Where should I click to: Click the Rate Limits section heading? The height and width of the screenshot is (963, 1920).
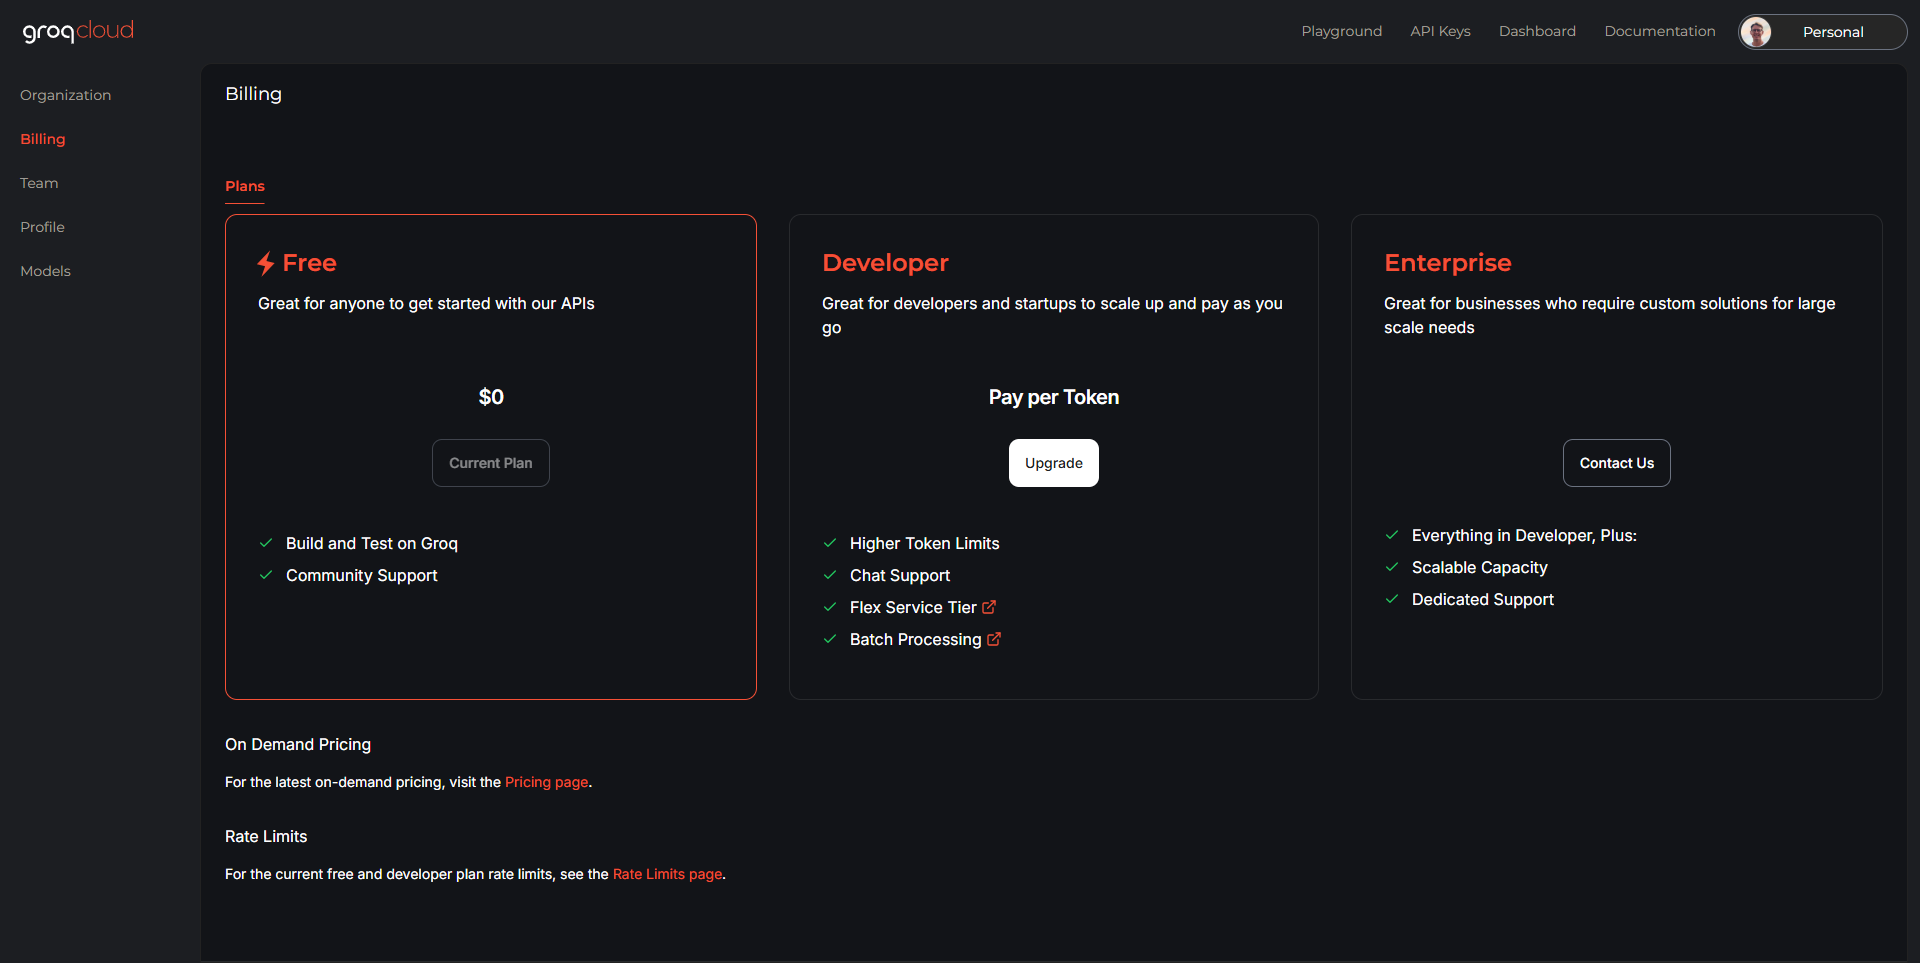[266, 836]
